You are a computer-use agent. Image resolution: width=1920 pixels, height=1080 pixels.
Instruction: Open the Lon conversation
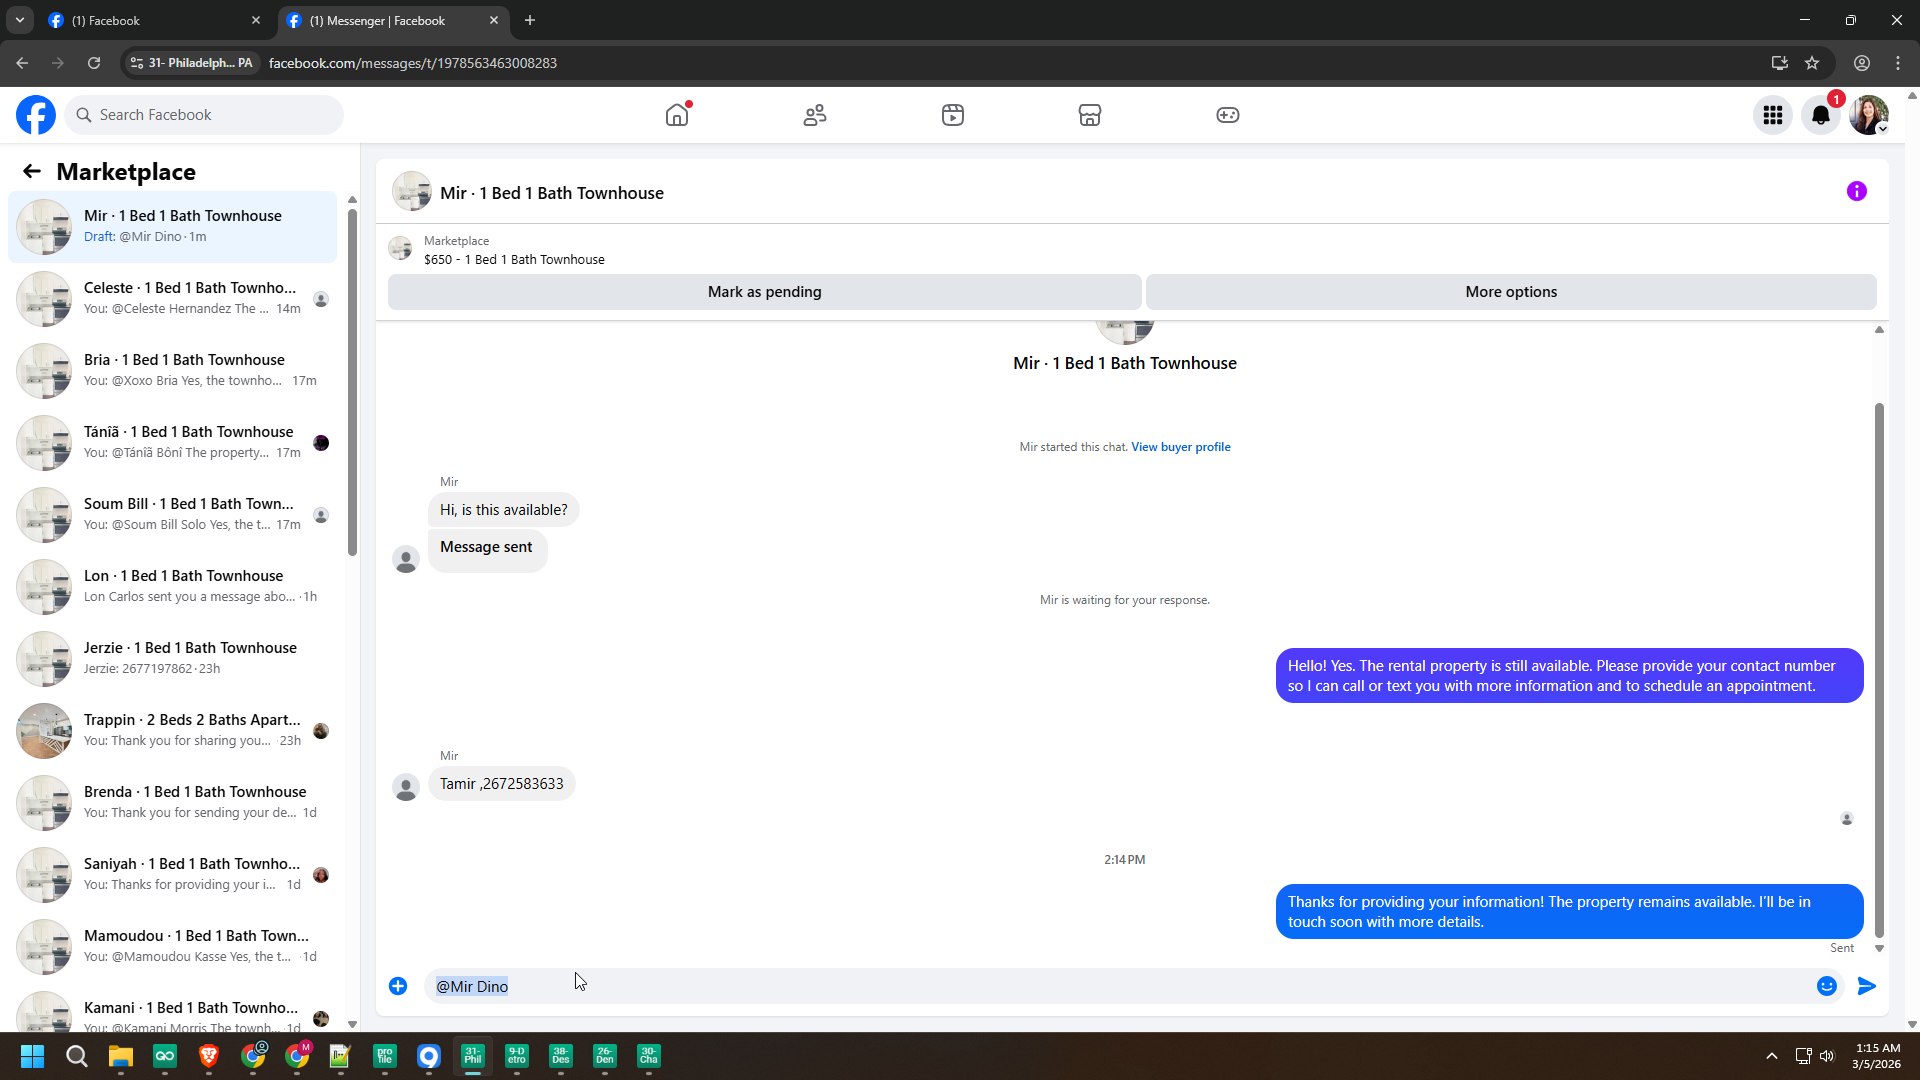pos(173,587)
